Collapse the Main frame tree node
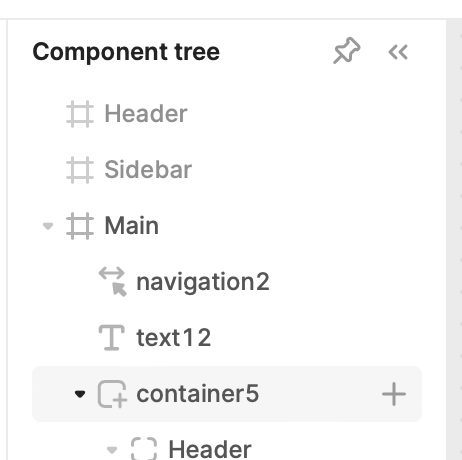The height and width of the screenshot is (460, 462). [48, 226]
